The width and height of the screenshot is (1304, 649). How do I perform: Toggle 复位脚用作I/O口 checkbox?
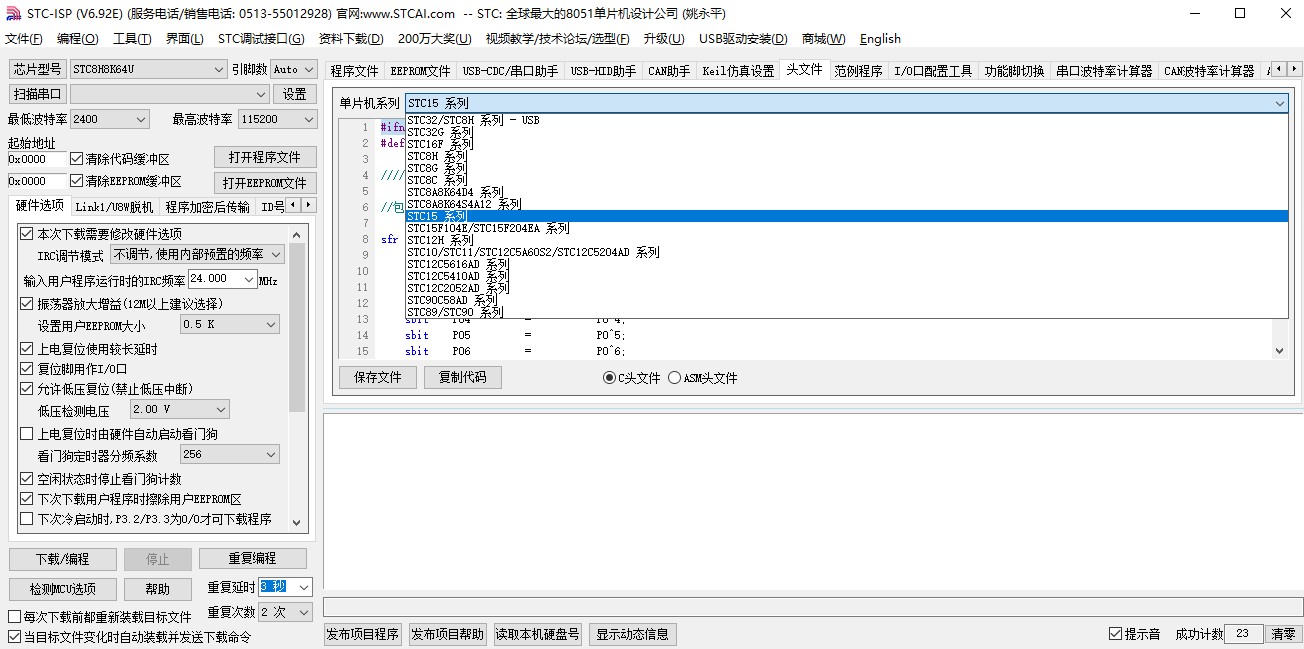click(27, 368)
